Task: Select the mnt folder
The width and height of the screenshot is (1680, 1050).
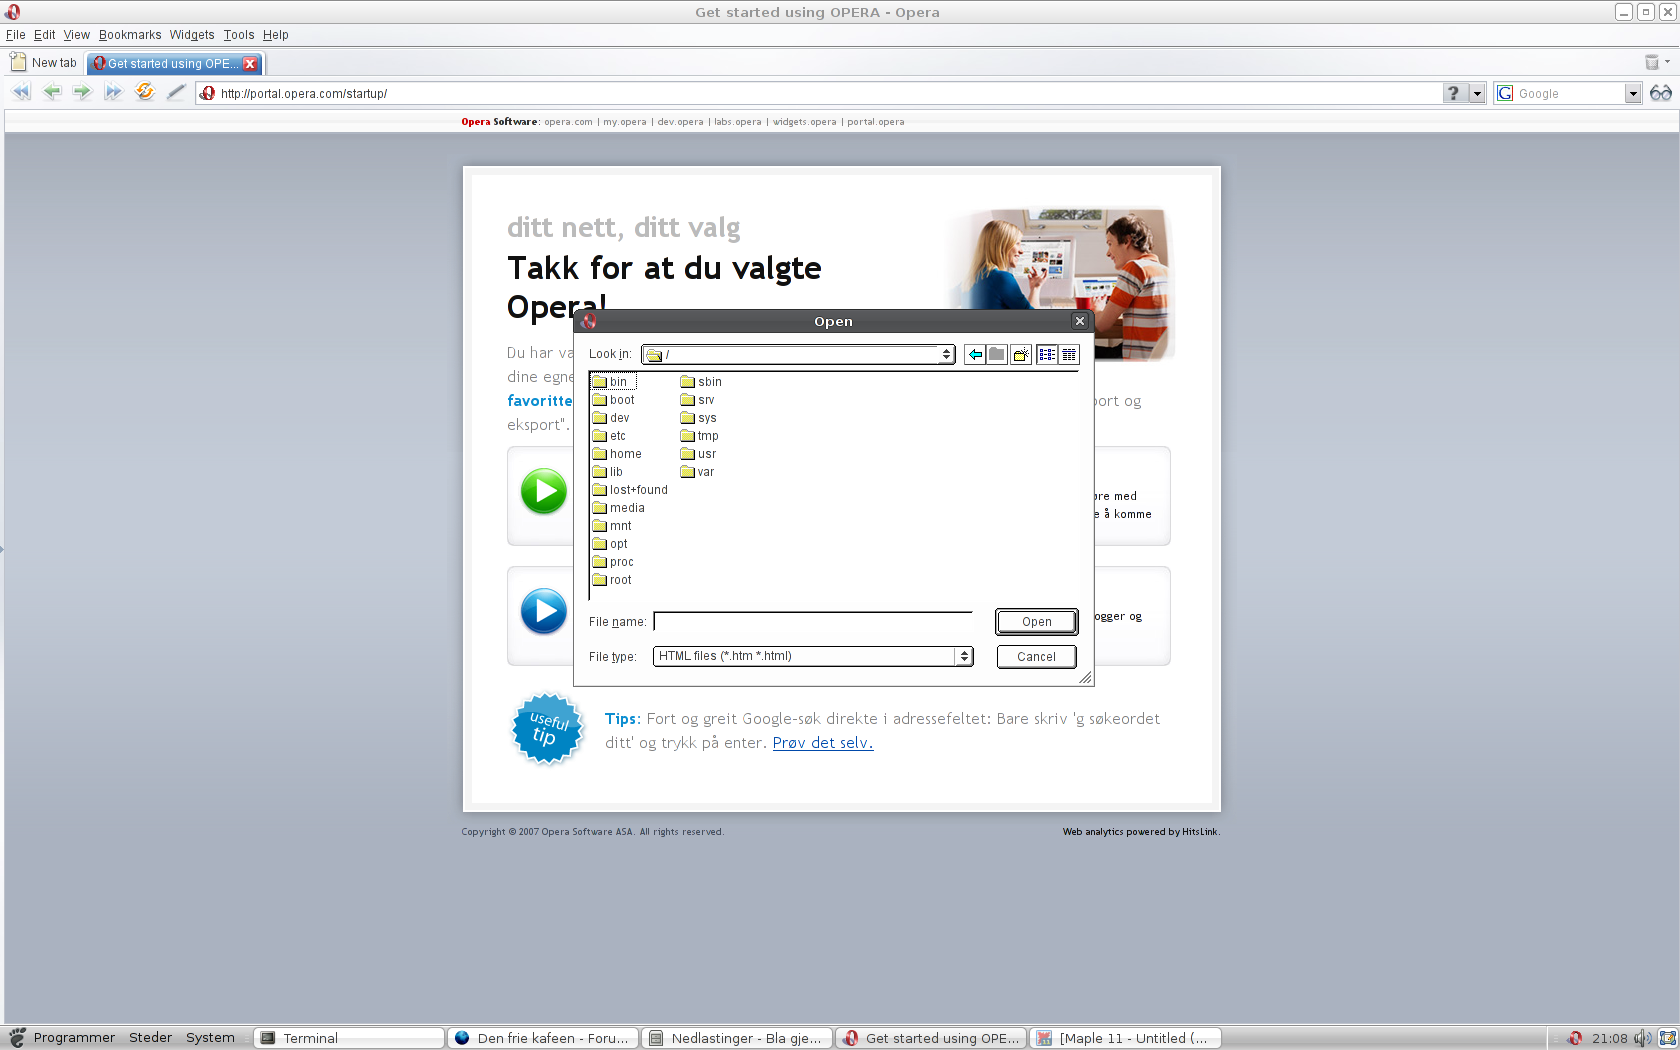Action: [612, 526]
